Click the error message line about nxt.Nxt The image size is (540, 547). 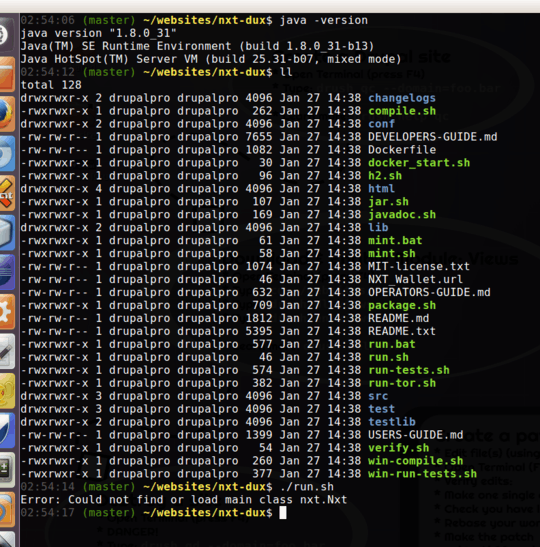[x=184, y=500]
